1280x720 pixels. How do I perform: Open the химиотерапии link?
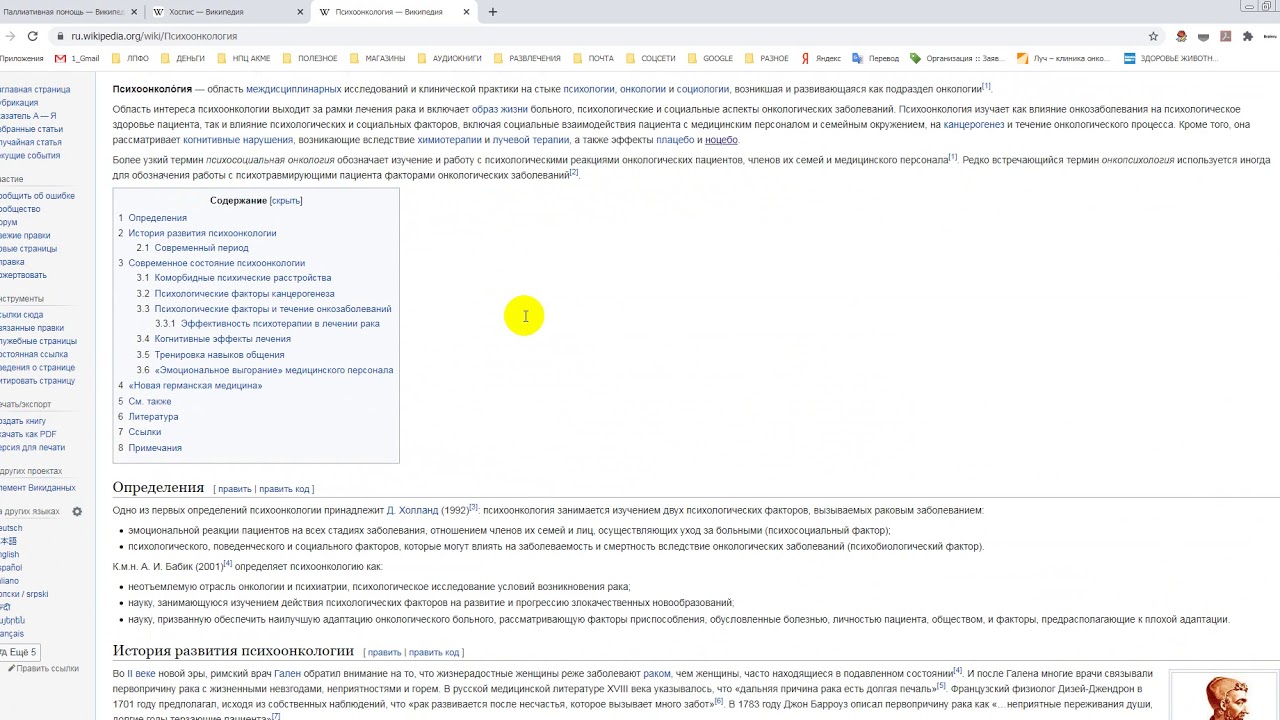pos(449,140)
